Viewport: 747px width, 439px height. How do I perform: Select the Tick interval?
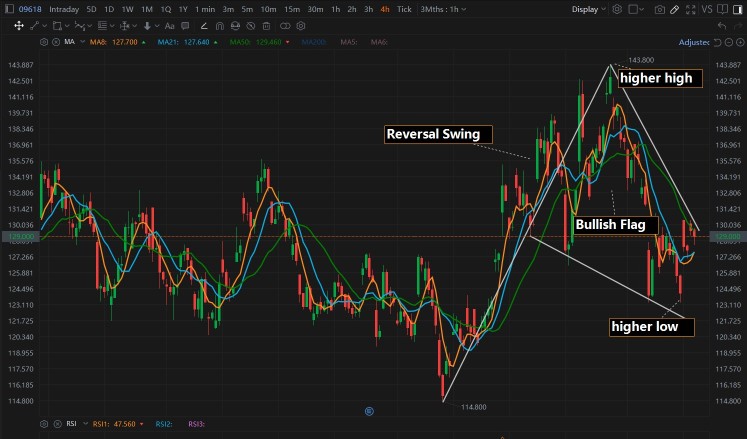pyautogui.click(x=404, y=9)
